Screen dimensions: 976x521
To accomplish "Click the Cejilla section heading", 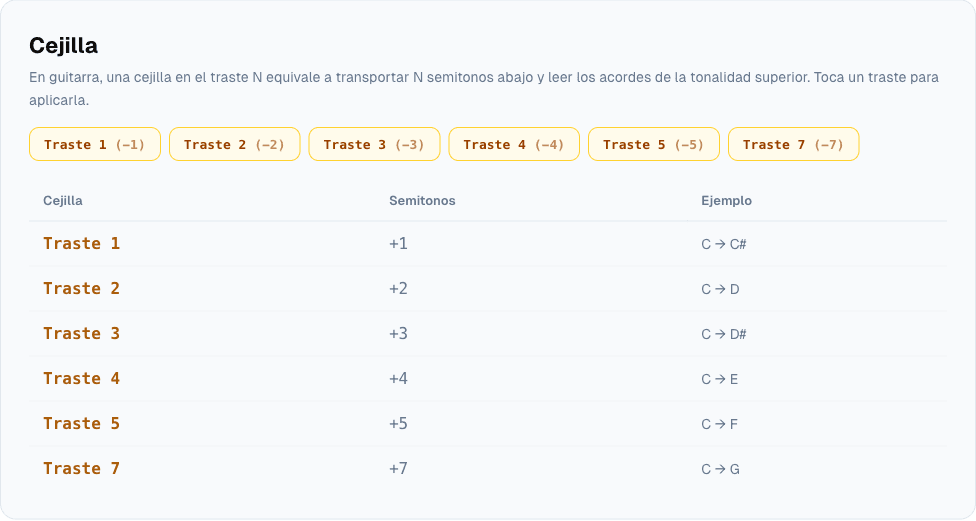I will click(x=63, y=45).
